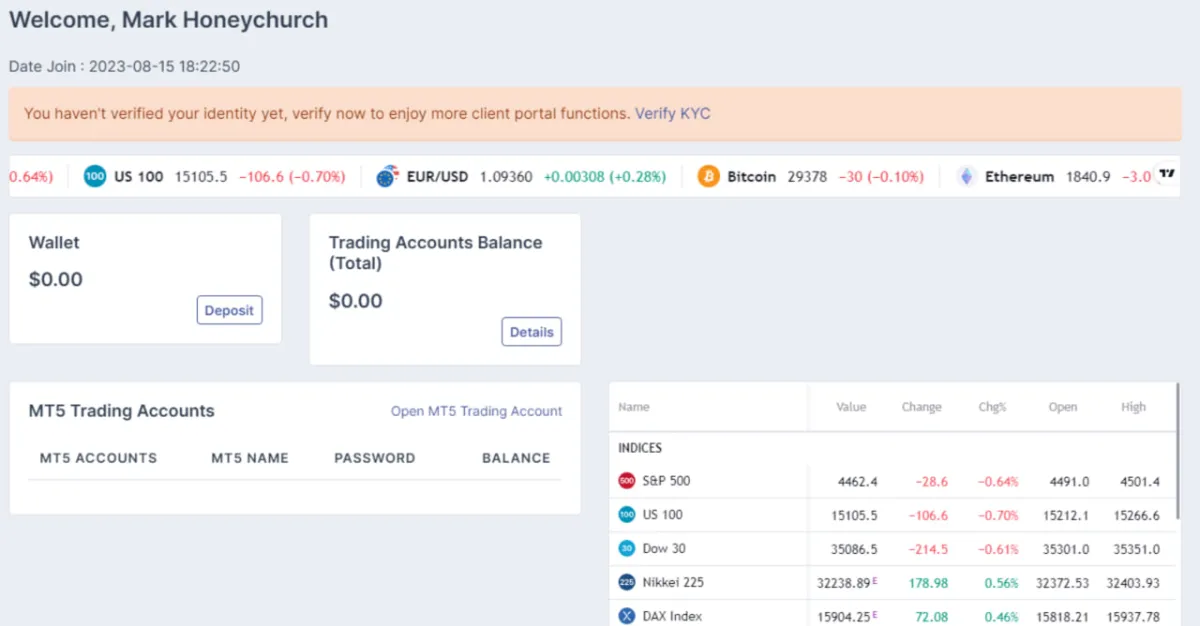
Task: Click Dow 30 change −214.5
Action: point(928,549)
